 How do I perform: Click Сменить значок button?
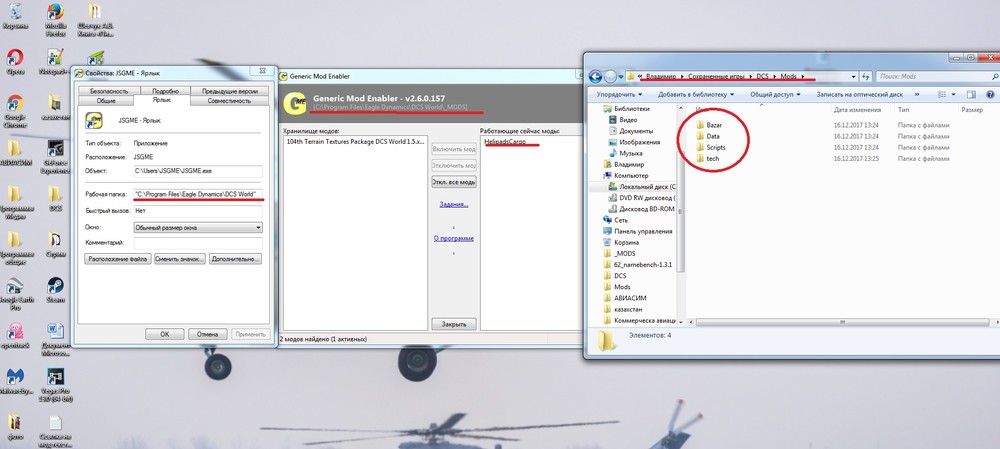tap(180, 259)
